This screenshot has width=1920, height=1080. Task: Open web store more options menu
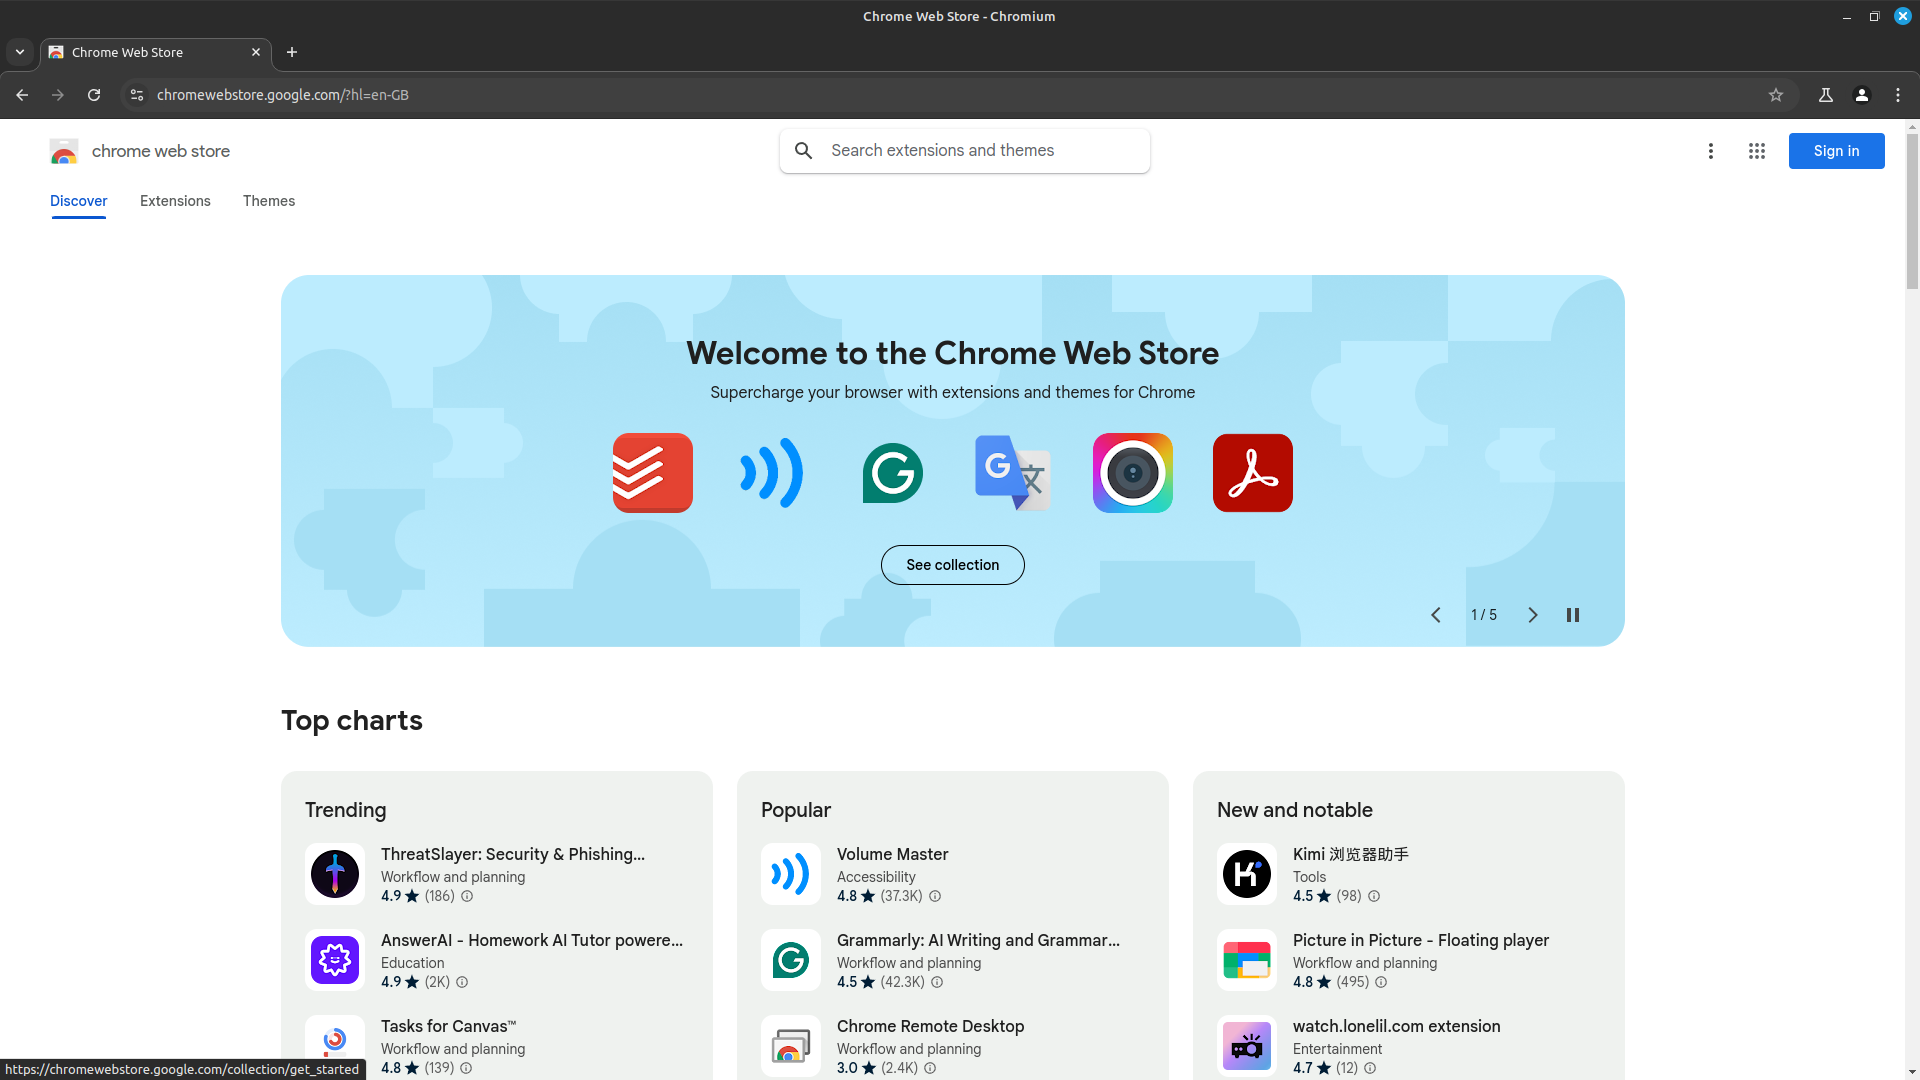tap(1710, 151)
